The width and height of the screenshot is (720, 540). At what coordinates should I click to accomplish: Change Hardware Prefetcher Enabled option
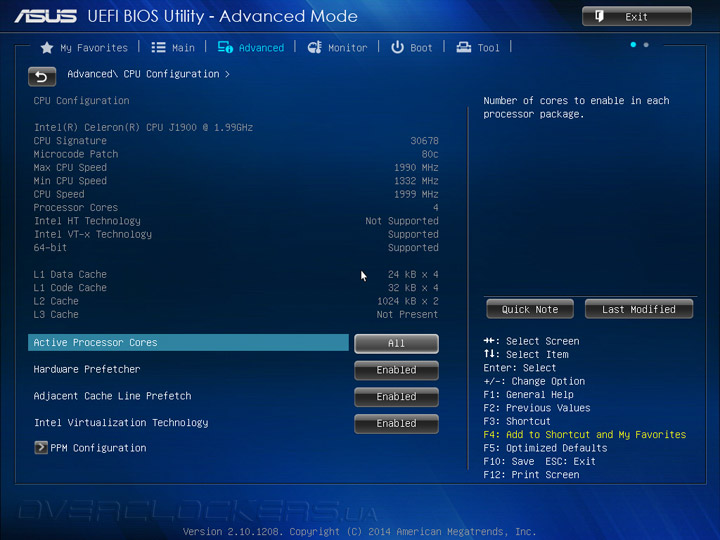point(396,370)
